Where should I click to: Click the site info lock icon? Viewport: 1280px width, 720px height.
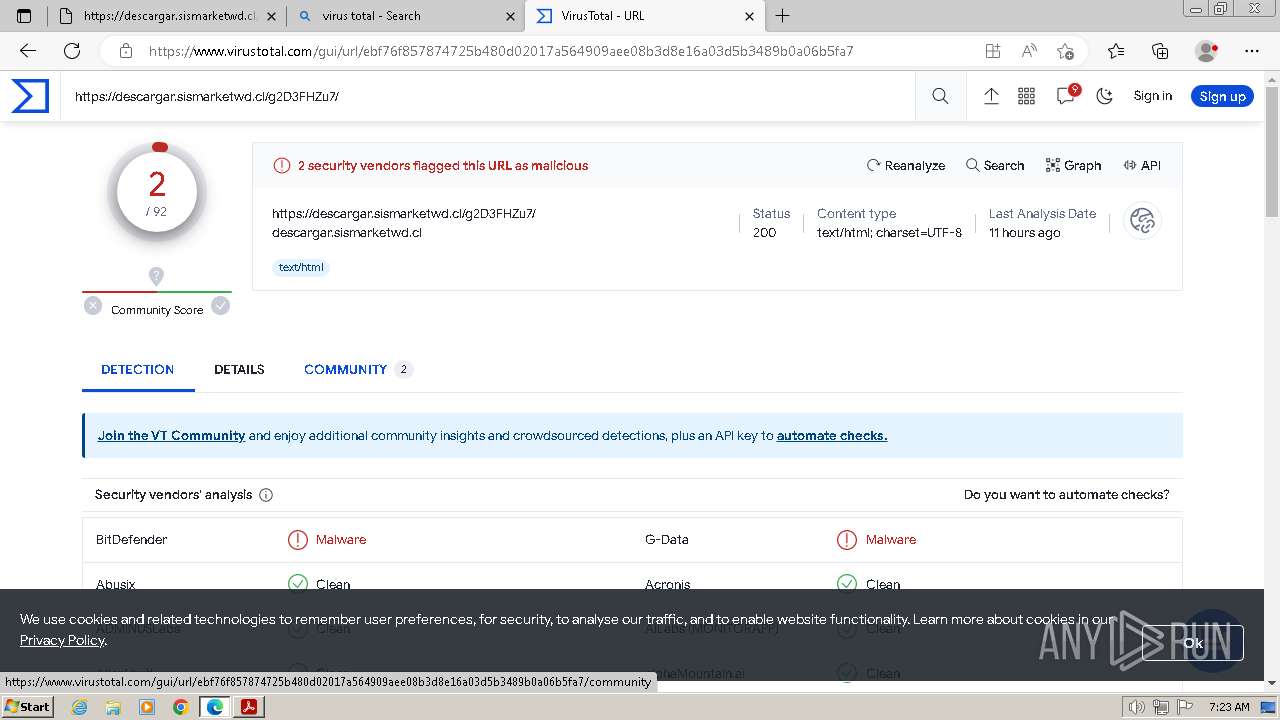(x=126, y=51)
